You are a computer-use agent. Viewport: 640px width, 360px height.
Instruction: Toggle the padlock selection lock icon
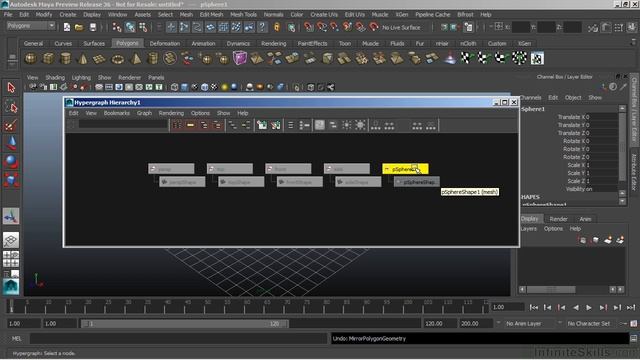277,27
